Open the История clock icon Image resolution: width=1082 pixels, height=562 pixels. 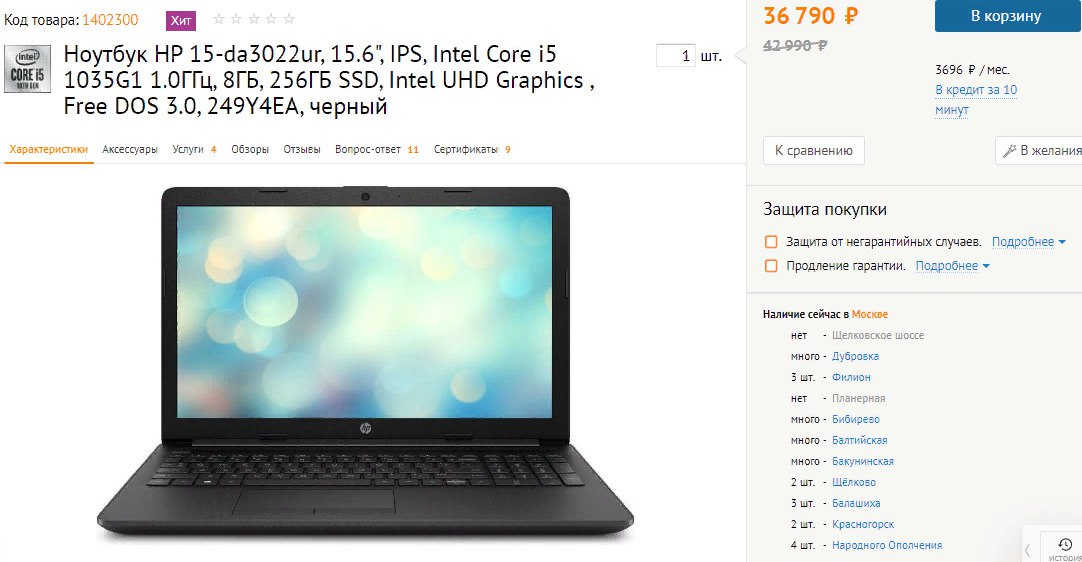pyautogui.click(x=1065, y=544)
